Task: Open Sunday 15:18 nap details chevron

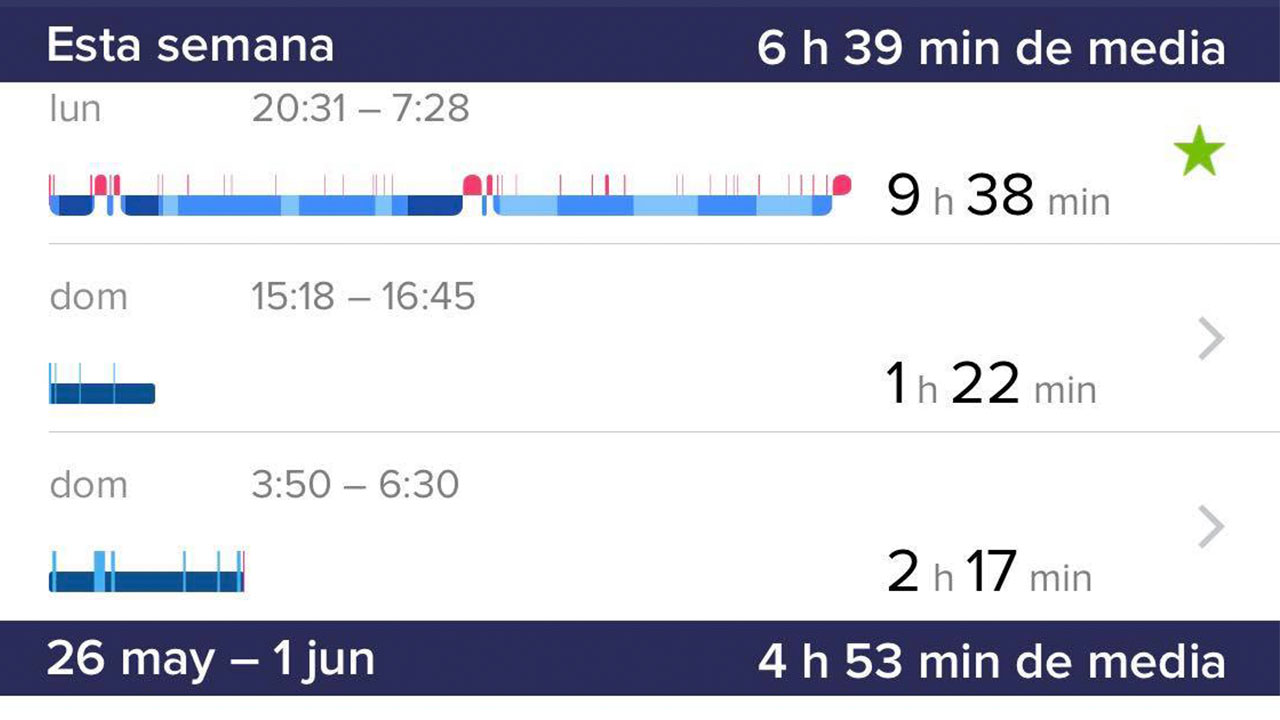Action: click(1211, 339)
